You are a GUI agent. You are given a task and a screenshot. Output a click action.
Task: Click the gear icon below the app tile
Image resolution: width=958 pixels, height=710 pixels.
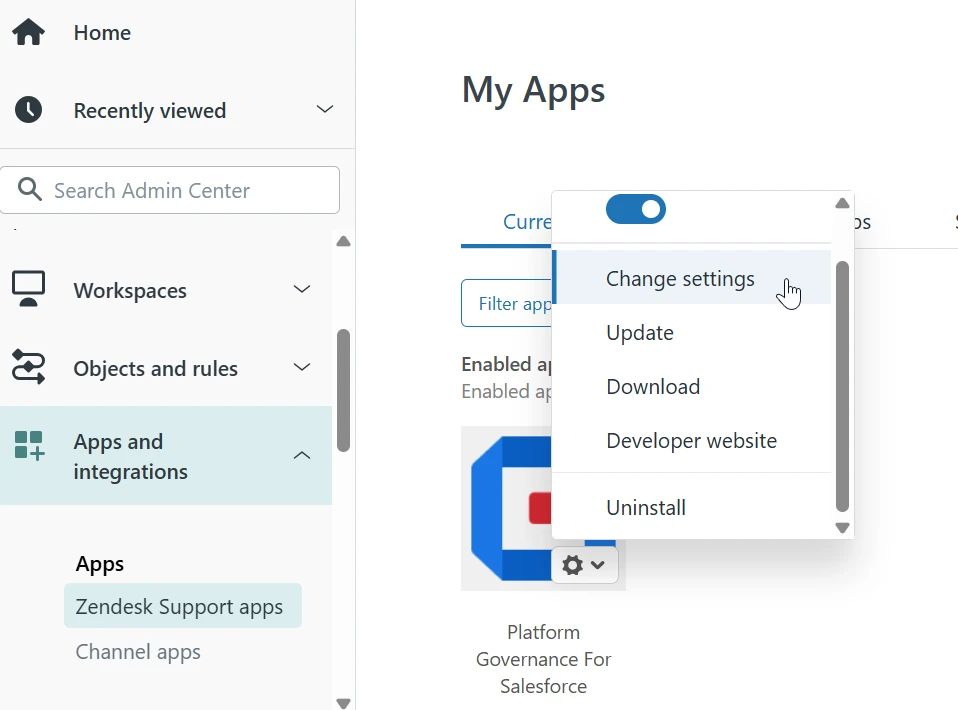click(x=573, y=565)
